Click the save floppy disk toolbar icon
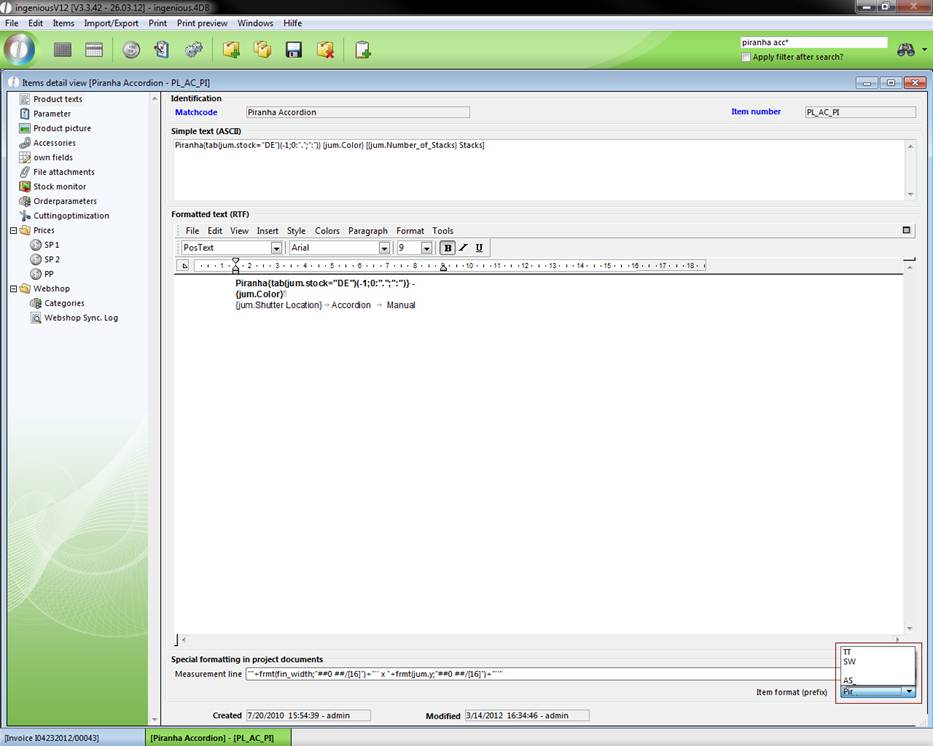Image resolution: width=933 pixels, height=746 pixels. 293,49
